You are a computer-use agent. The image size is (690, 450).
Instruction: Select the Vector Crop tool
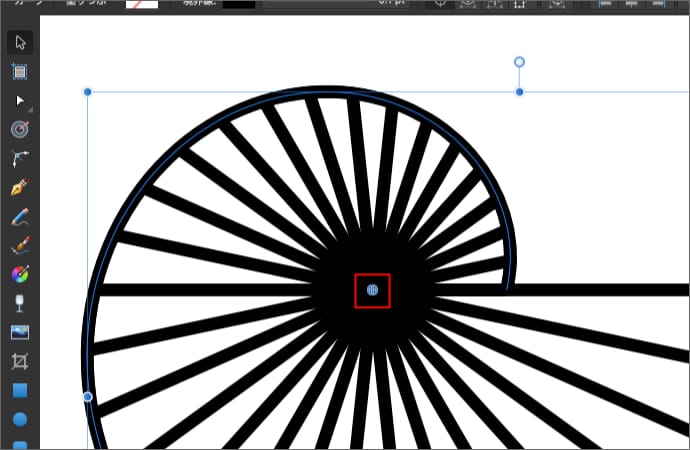[20, 360]
